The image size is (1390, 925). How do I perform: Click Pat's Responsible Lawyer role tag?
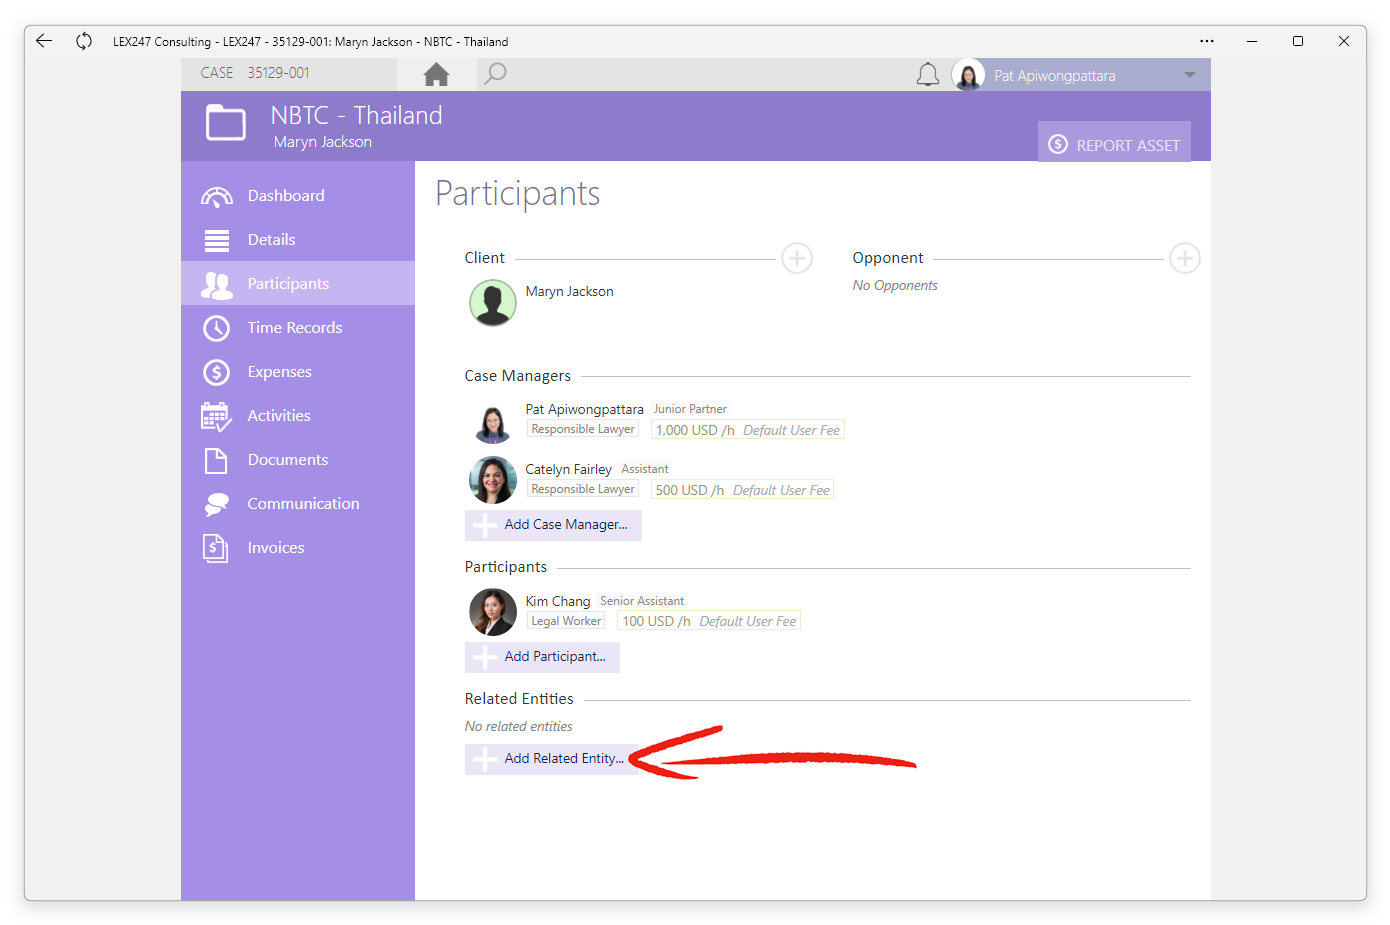click(583, 429)
